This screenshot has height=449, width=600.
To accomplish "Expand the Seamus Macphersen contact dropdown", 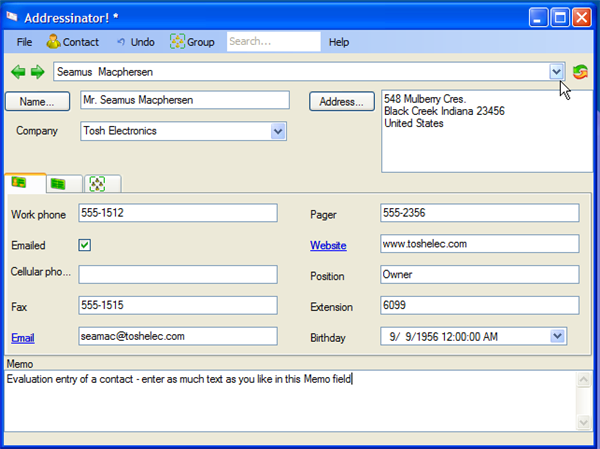I will point(556,72).
